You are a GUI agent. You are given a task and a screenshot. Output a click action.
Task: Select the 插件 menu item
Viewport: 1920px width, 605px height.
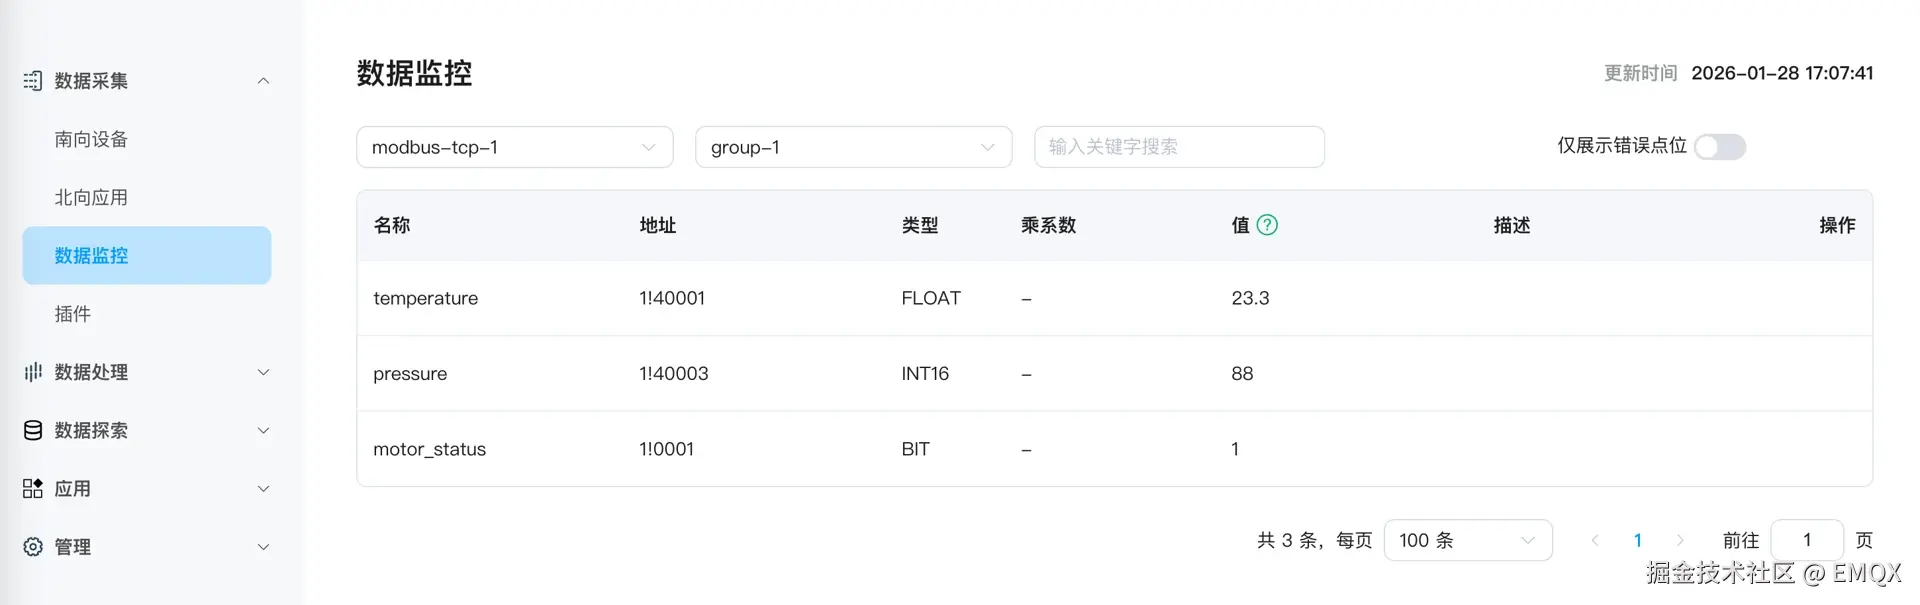73,314
